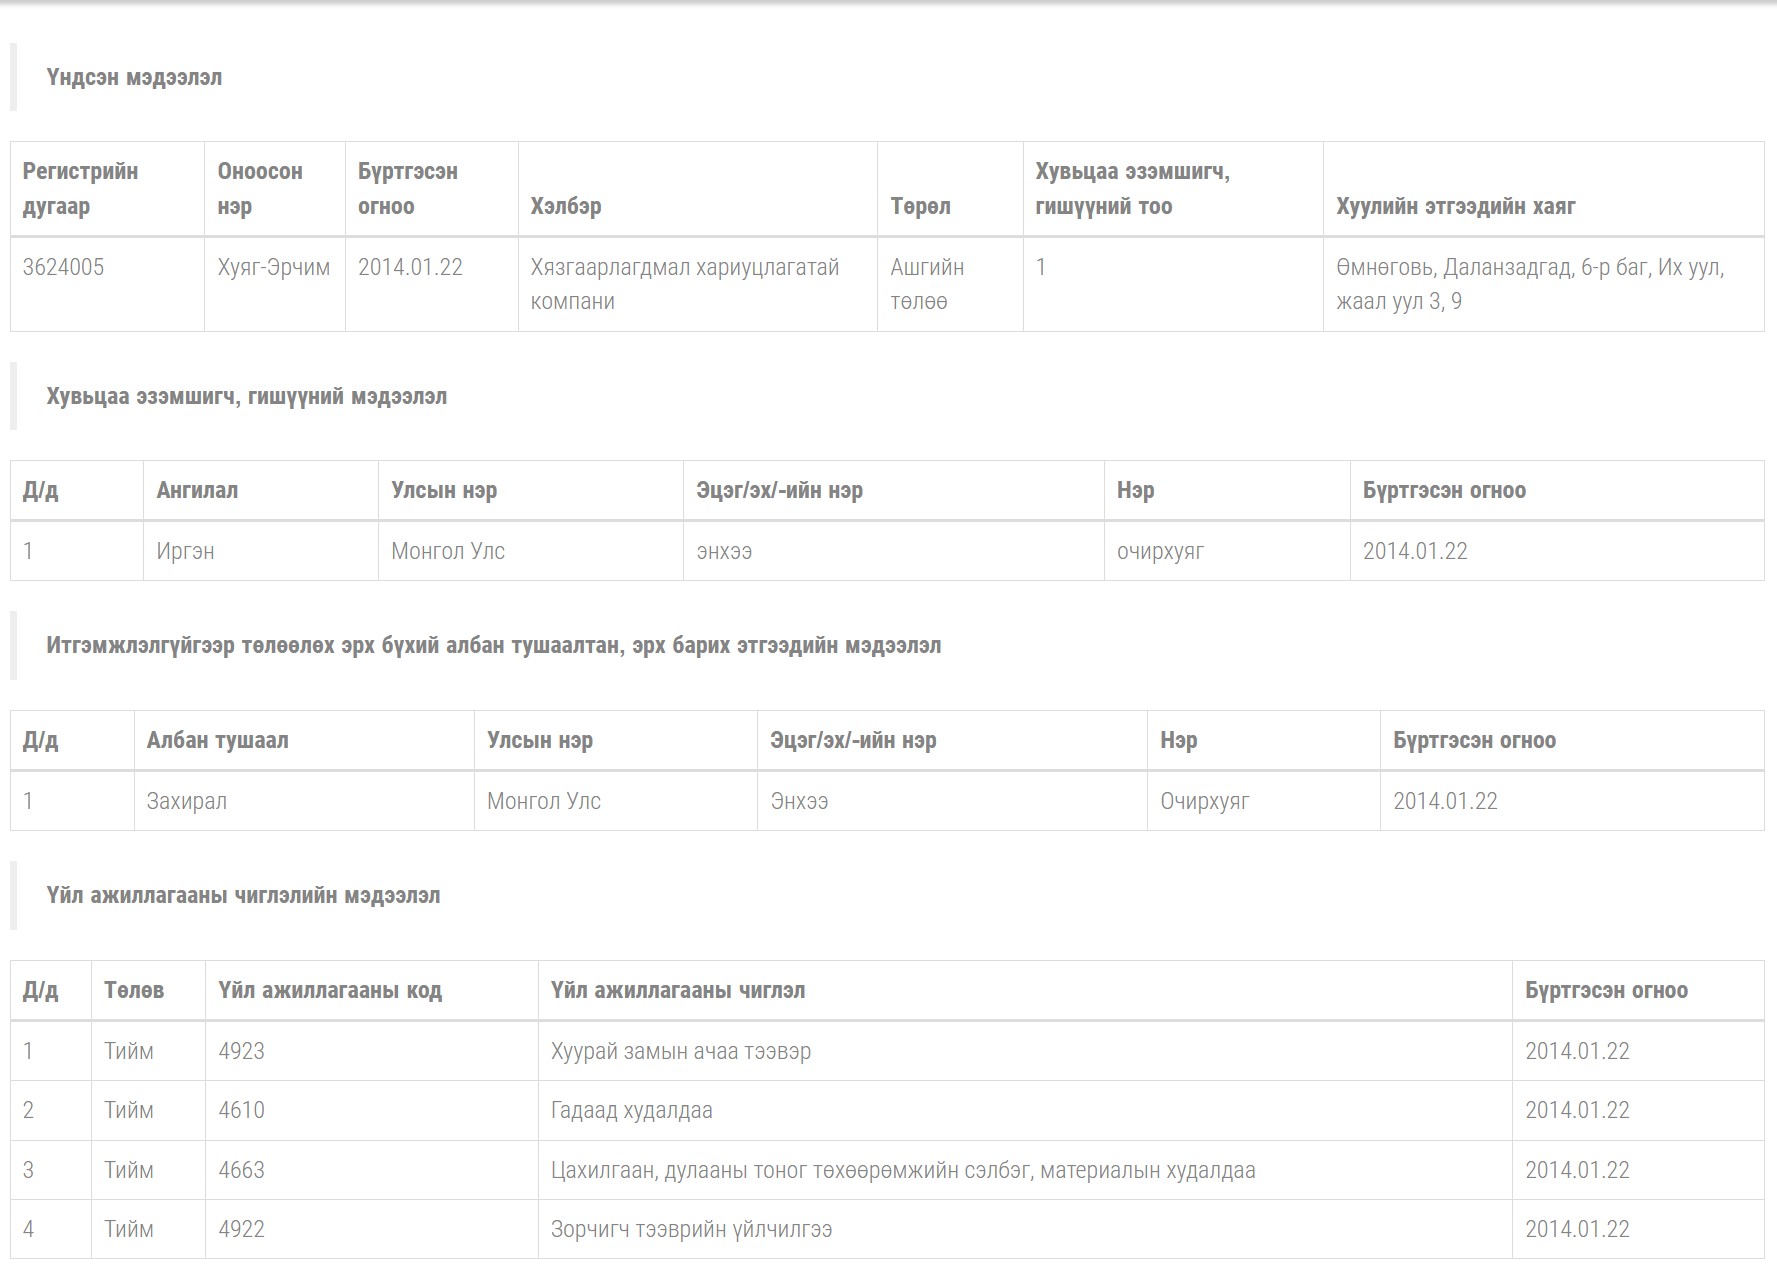1777x1267 pixels.
Task: Click the Хуурай замын ачаа тээвэр entry
Action: click(x=680, y=1051)
